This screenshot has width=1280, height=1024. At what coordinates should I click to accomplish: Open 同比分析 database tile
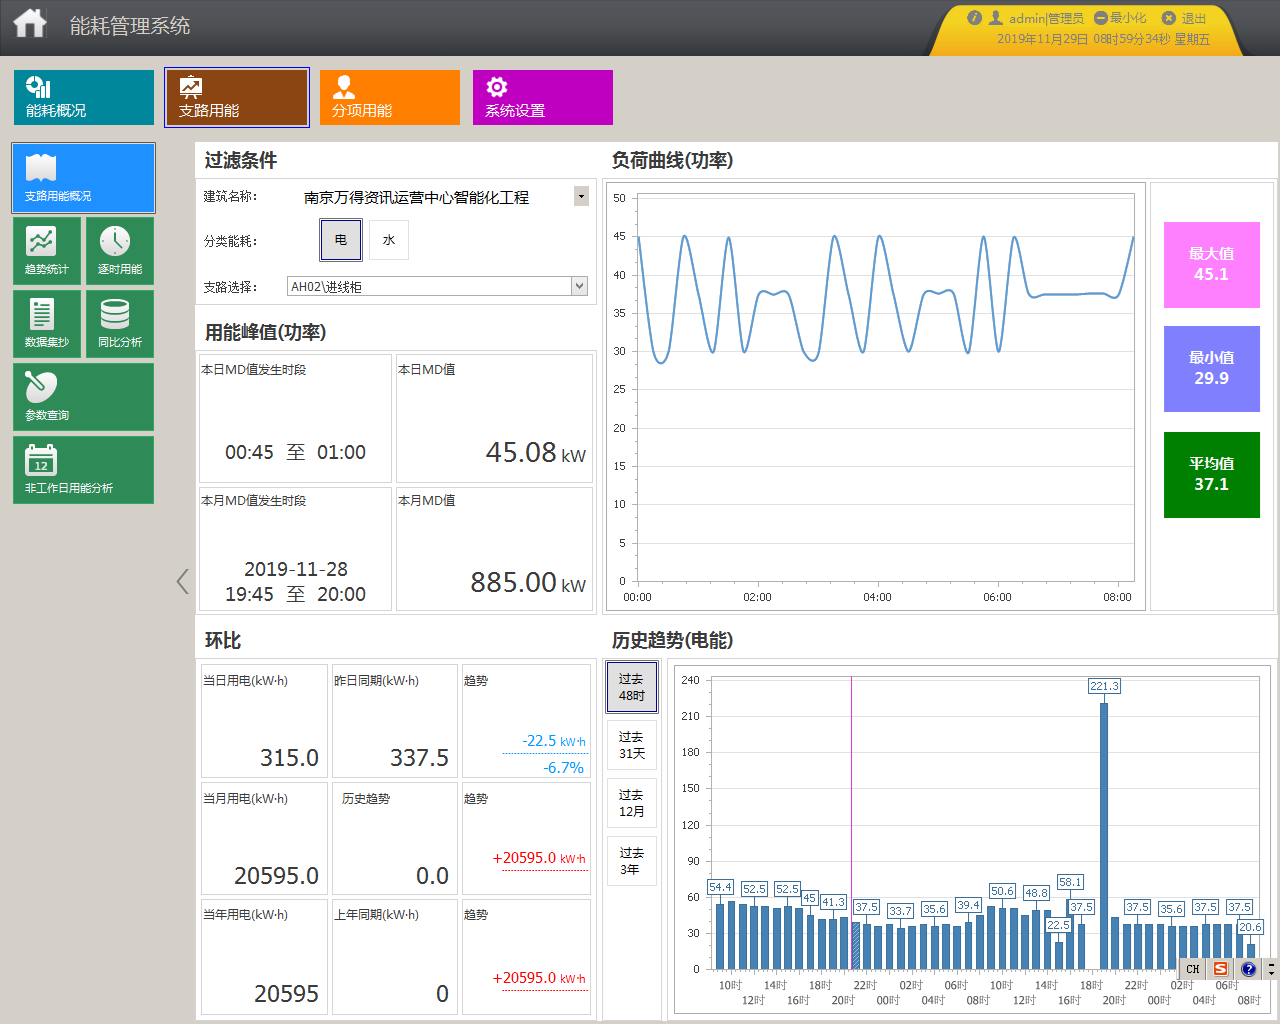click(x=120, y=324)
